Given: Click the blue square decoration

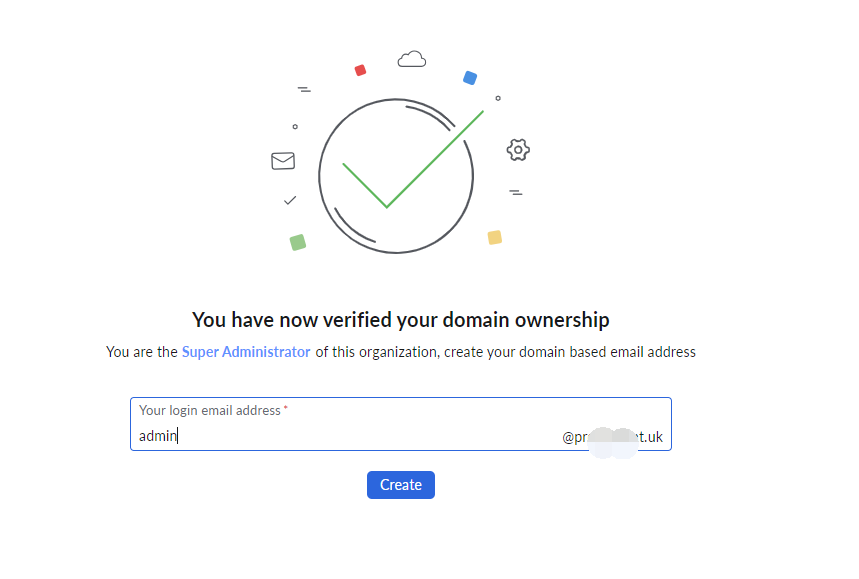Looking at the screenshot, I should click(x=470, y=78).
